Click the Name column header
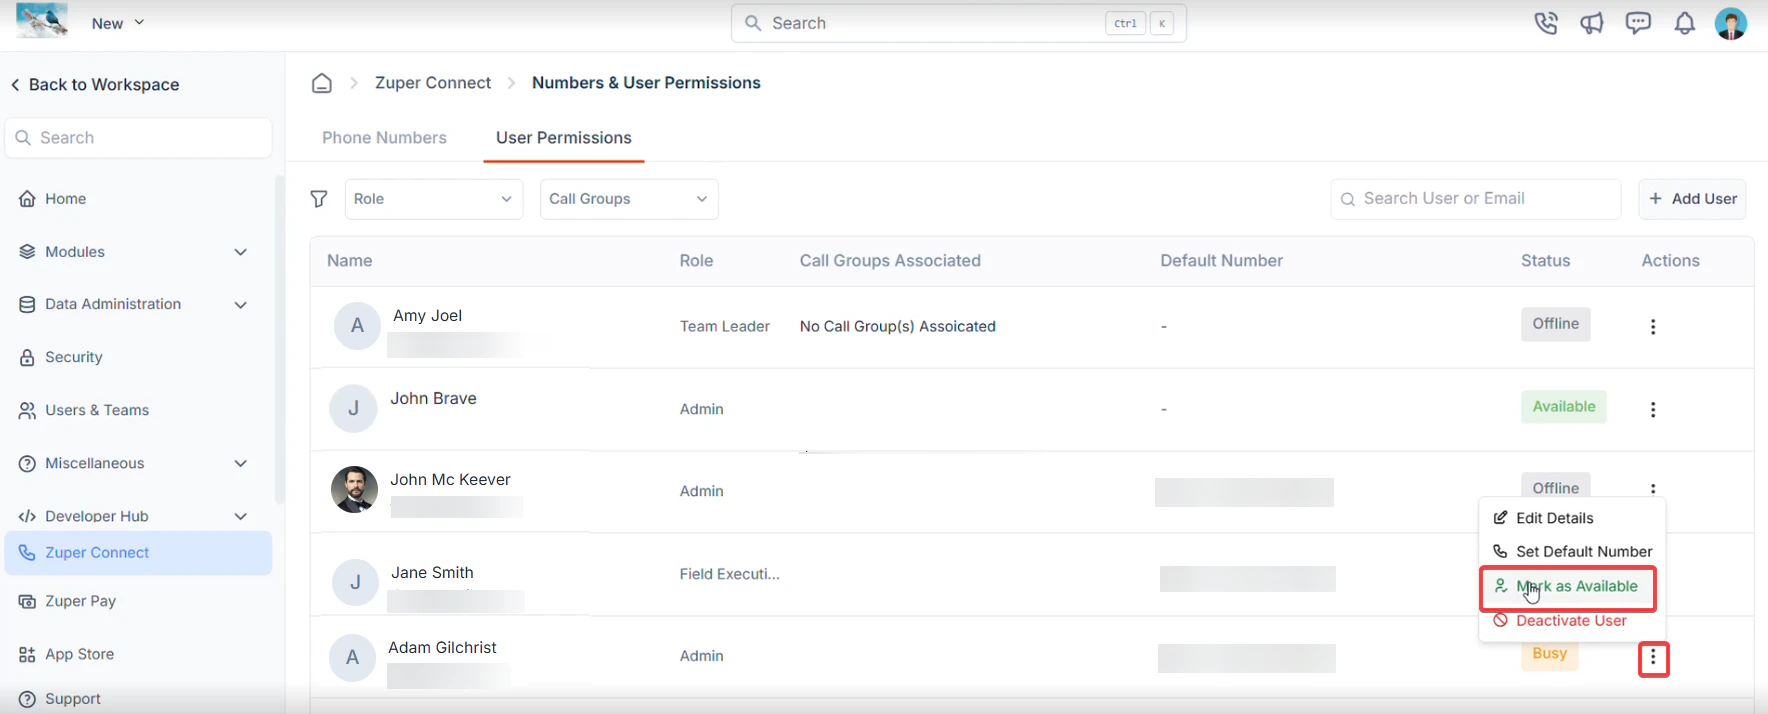Image resolution: width=1768 pixels, height=714 pixels. click(350, 261)
